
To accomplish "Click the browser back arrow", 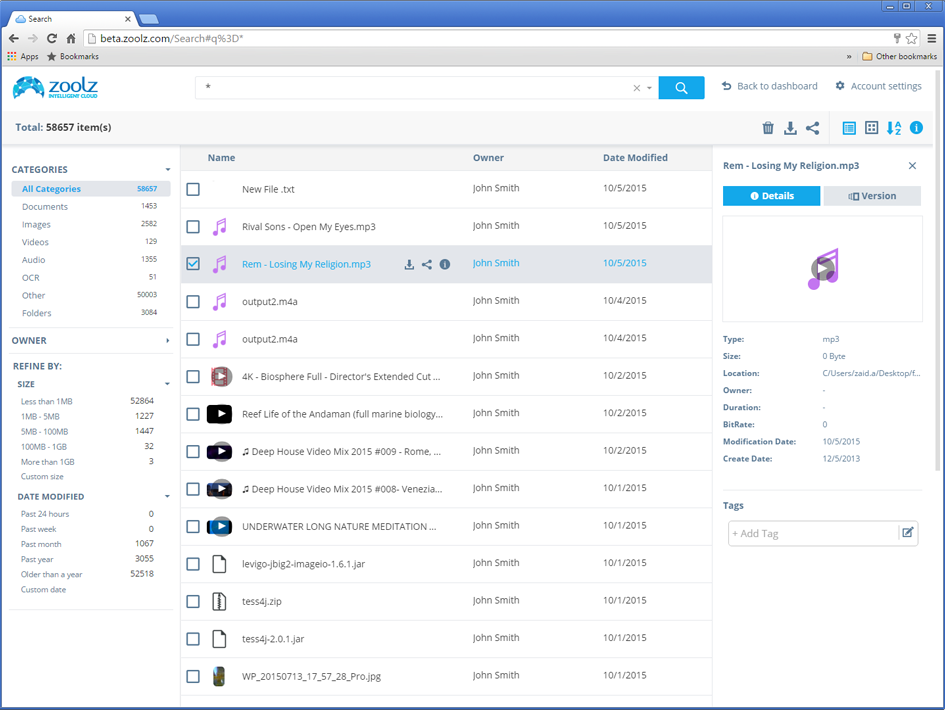I will [x=14, y=39].
